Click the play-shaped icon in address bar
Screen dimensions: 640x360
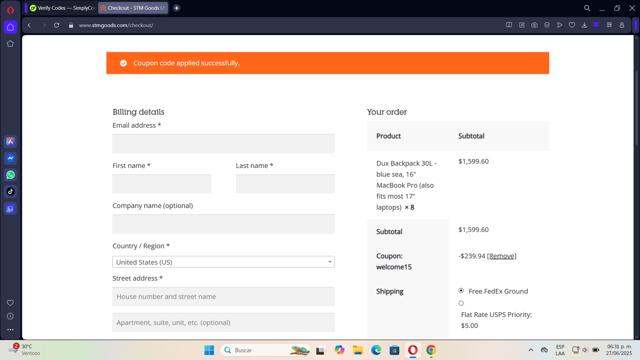560,25
